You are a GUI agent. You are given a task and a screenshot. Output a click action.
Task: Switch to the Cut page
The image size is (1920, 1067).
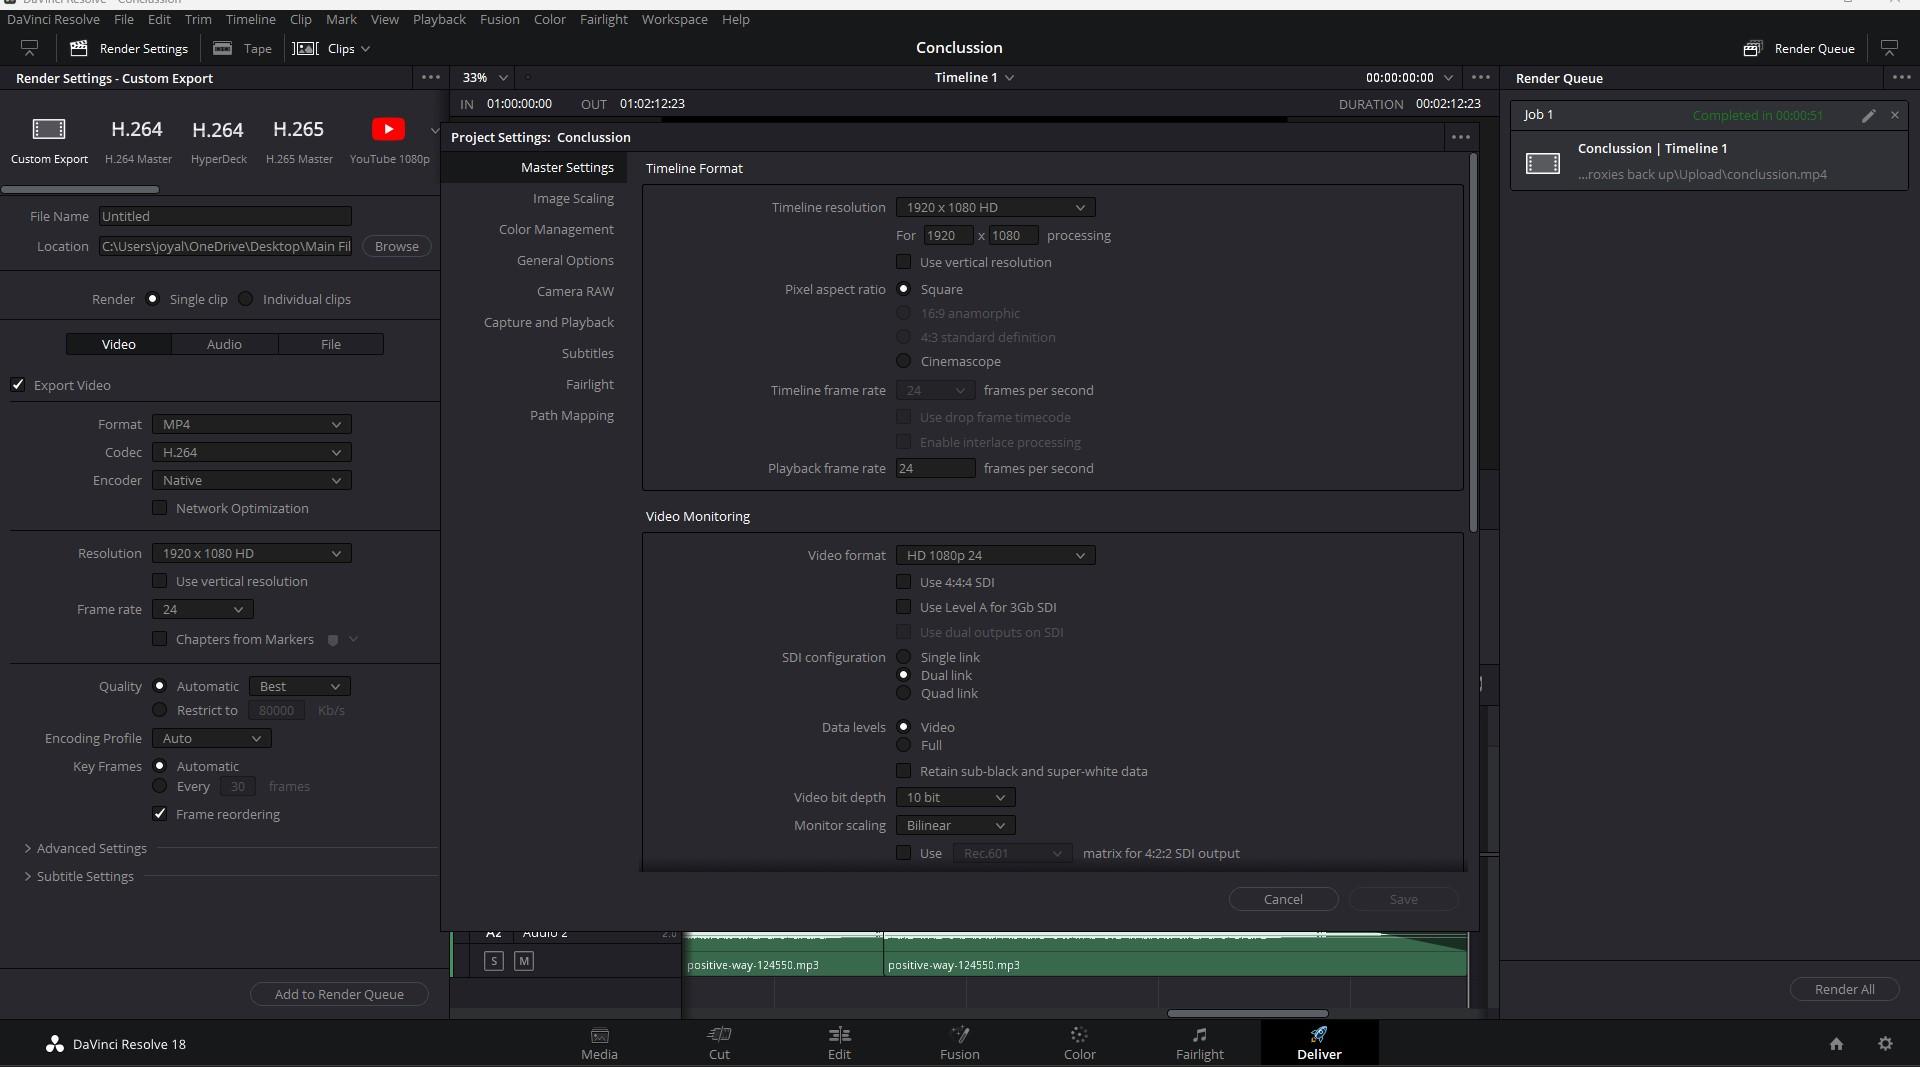pyautogui.click(x=719, y=1043)
